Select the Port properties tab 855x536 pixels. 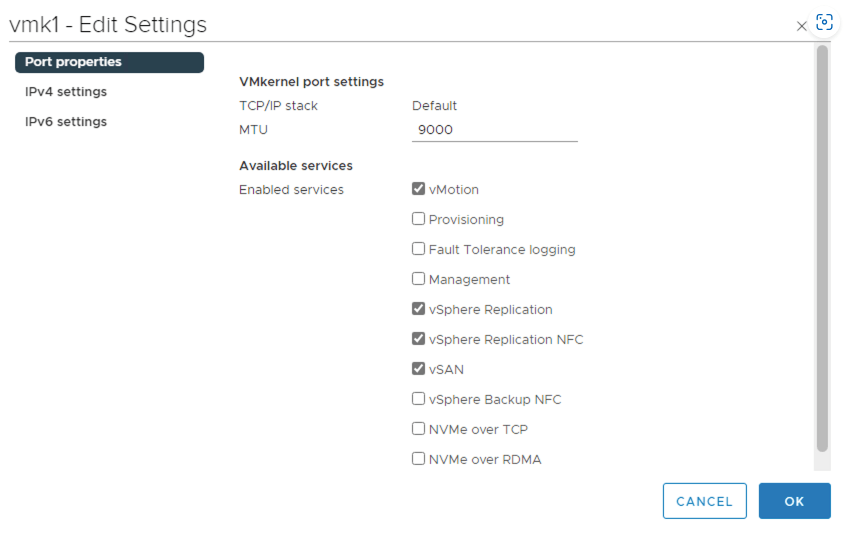(x=109, y=62)
